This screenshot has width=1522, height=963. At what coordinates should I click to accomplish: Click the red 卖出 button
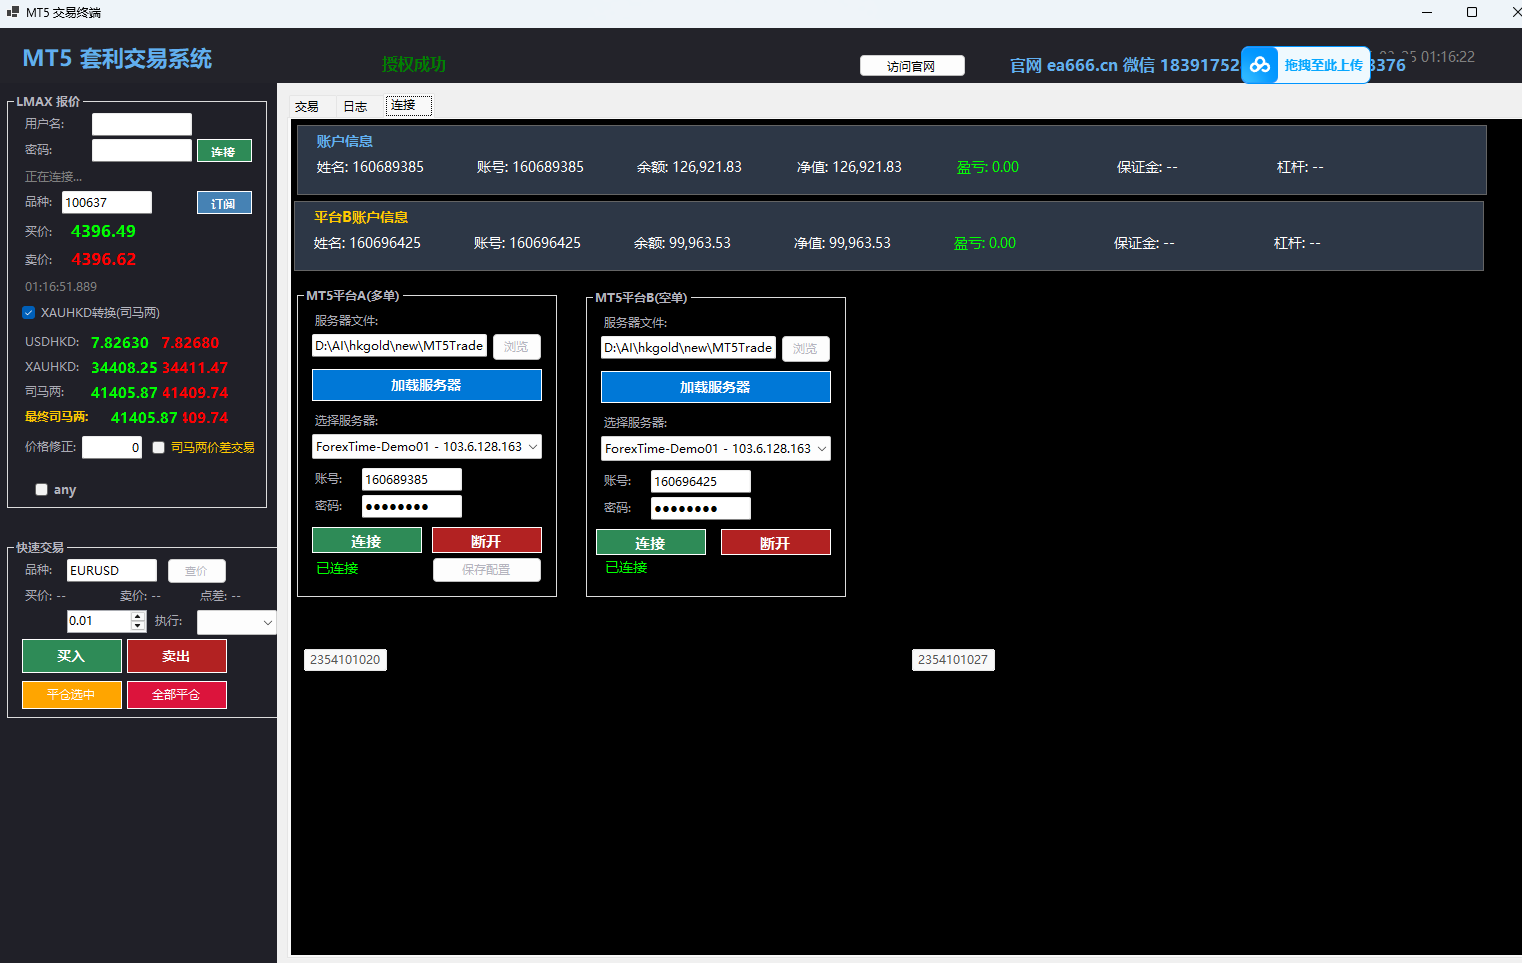(177, 656)
